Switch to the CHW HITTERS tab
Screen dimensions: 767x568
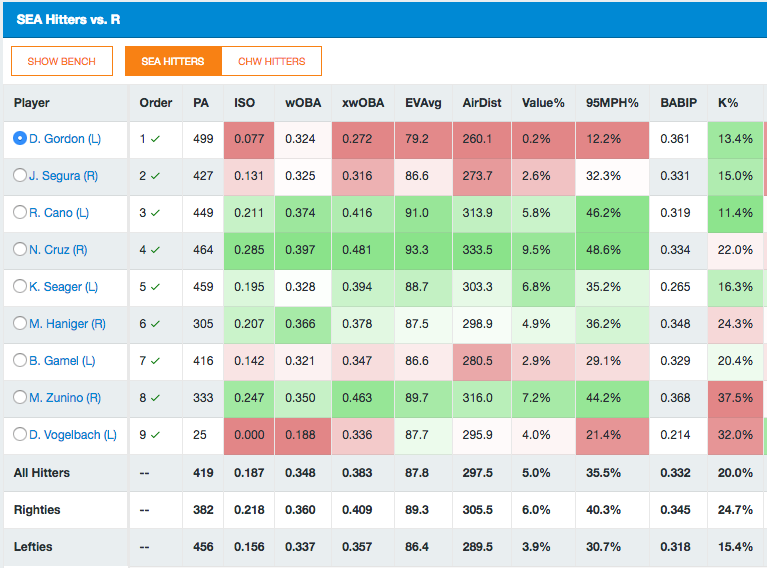[271, 61]
